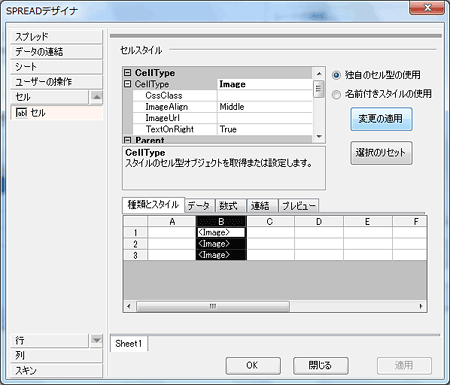450x385 pixels.
Task: Switch to the プレビュー tab
Action: [298, 206]
